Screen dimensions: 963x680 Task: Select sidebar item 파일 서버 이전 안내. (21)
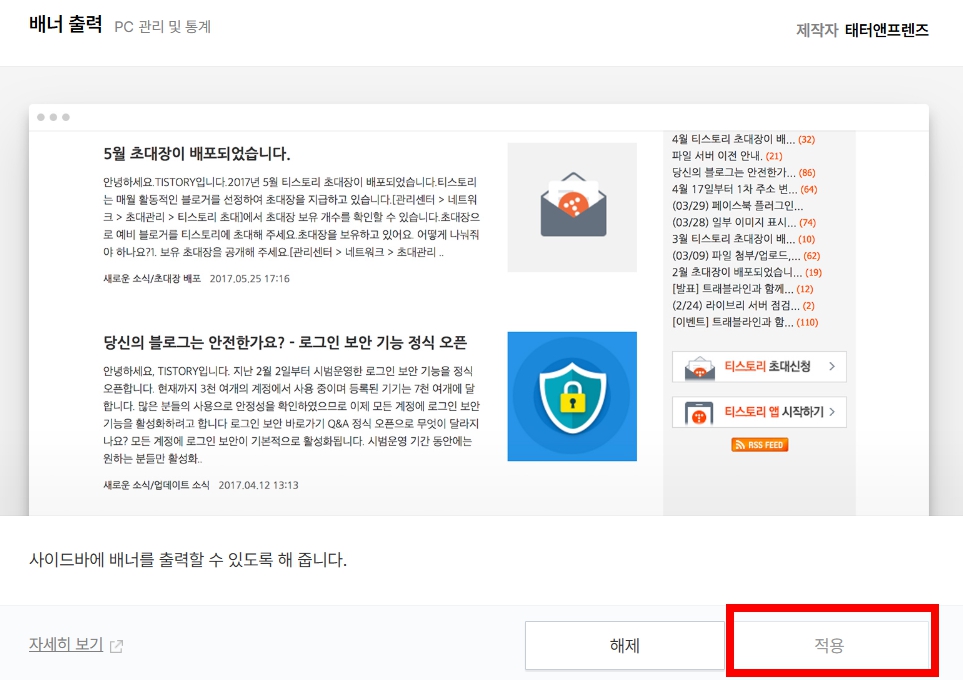[727, 156]
